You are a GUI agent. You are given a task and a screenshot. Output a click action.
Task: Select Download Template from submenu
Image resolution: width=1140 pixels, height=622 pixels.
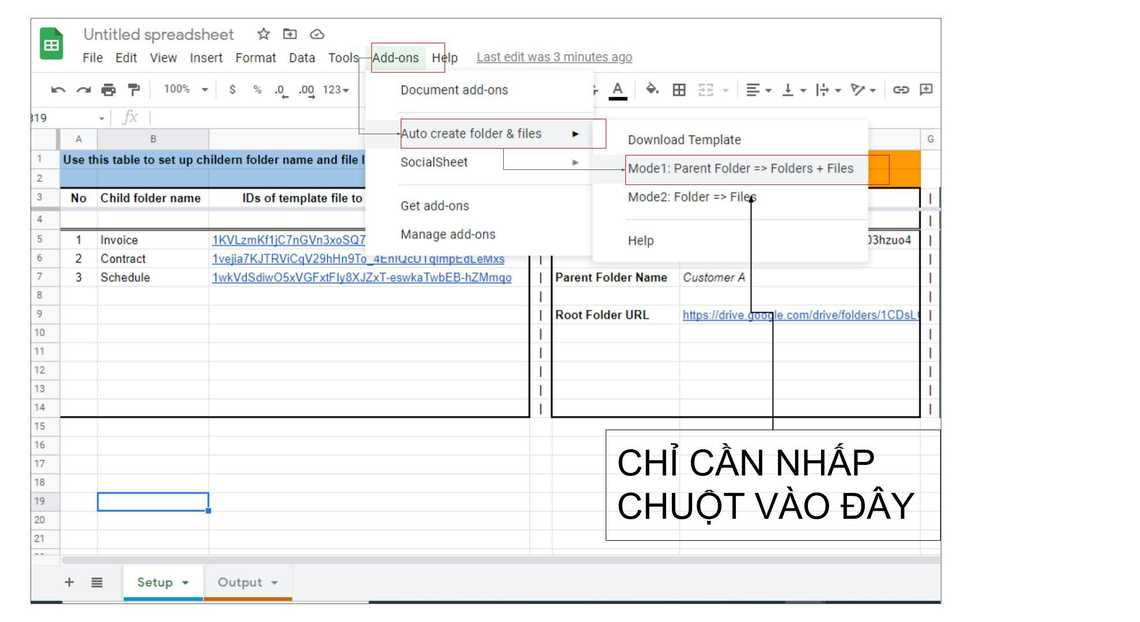[684, 140]
